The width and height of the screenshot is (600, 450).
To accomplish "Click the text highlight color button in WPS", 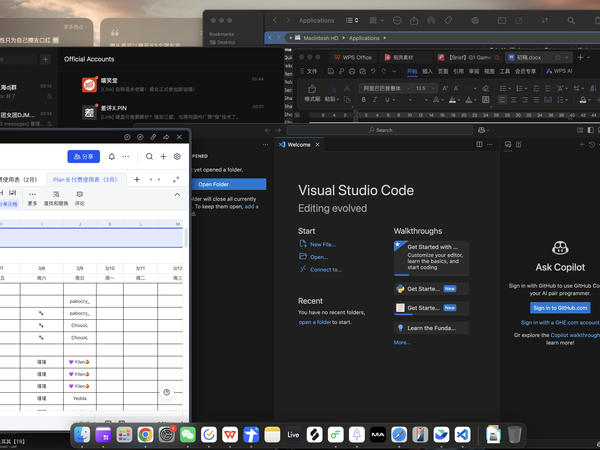I will 452,100.
